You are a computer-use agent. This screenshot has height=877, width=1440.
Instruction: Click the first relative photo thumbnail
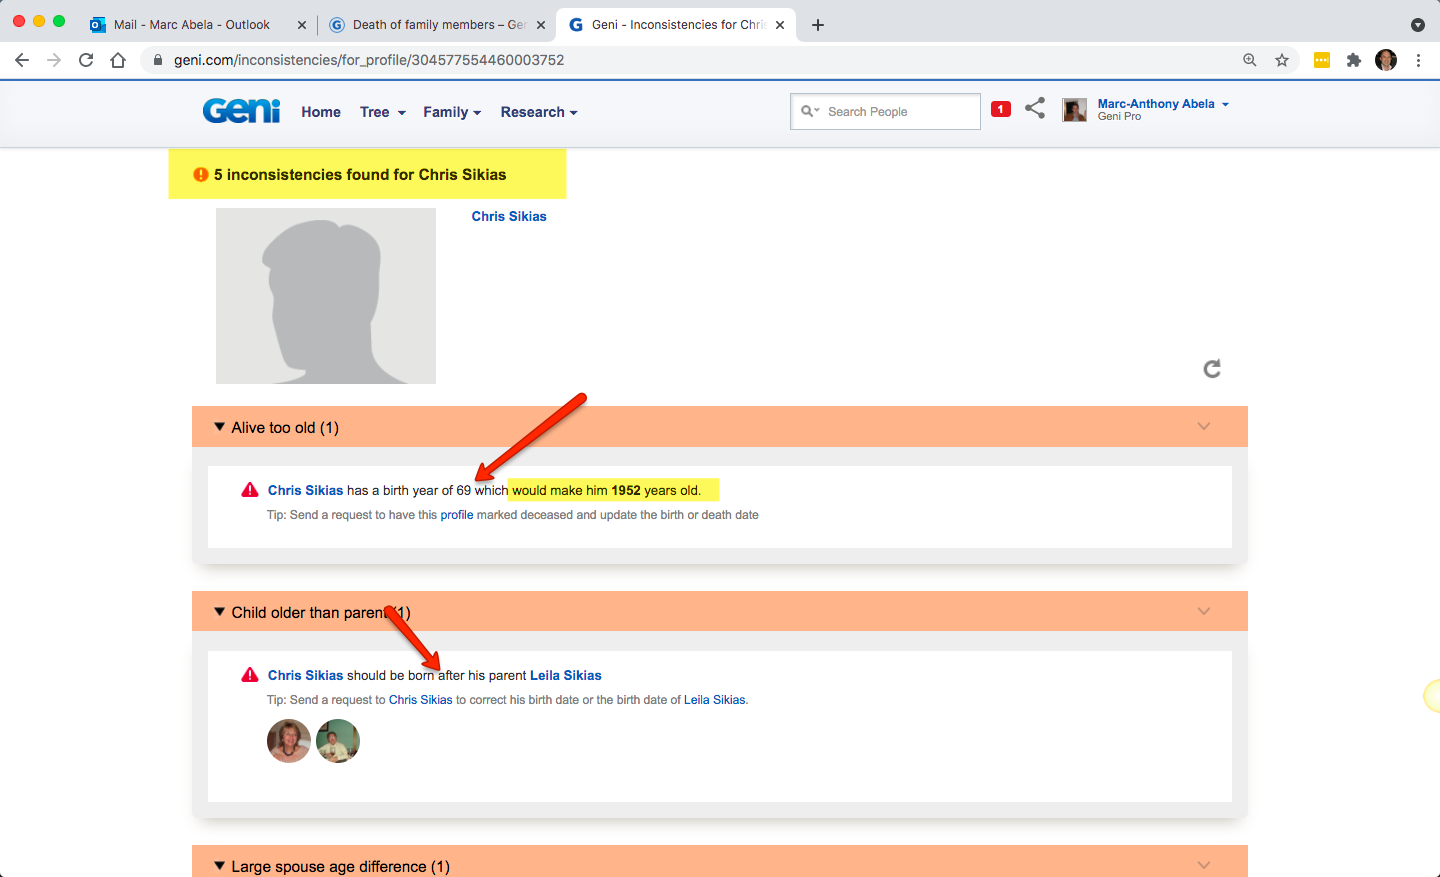(288, 741)
